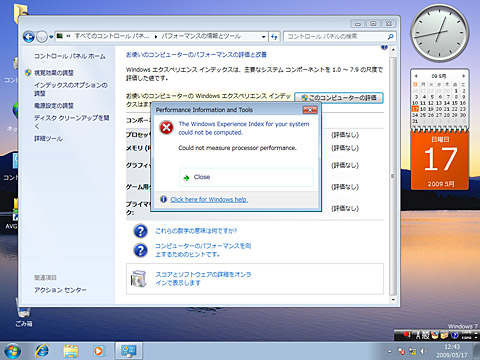Viewport: 480px width, 360px height.
Task: Open コントロール パネル ホーム link
Action: click(70, 56)
